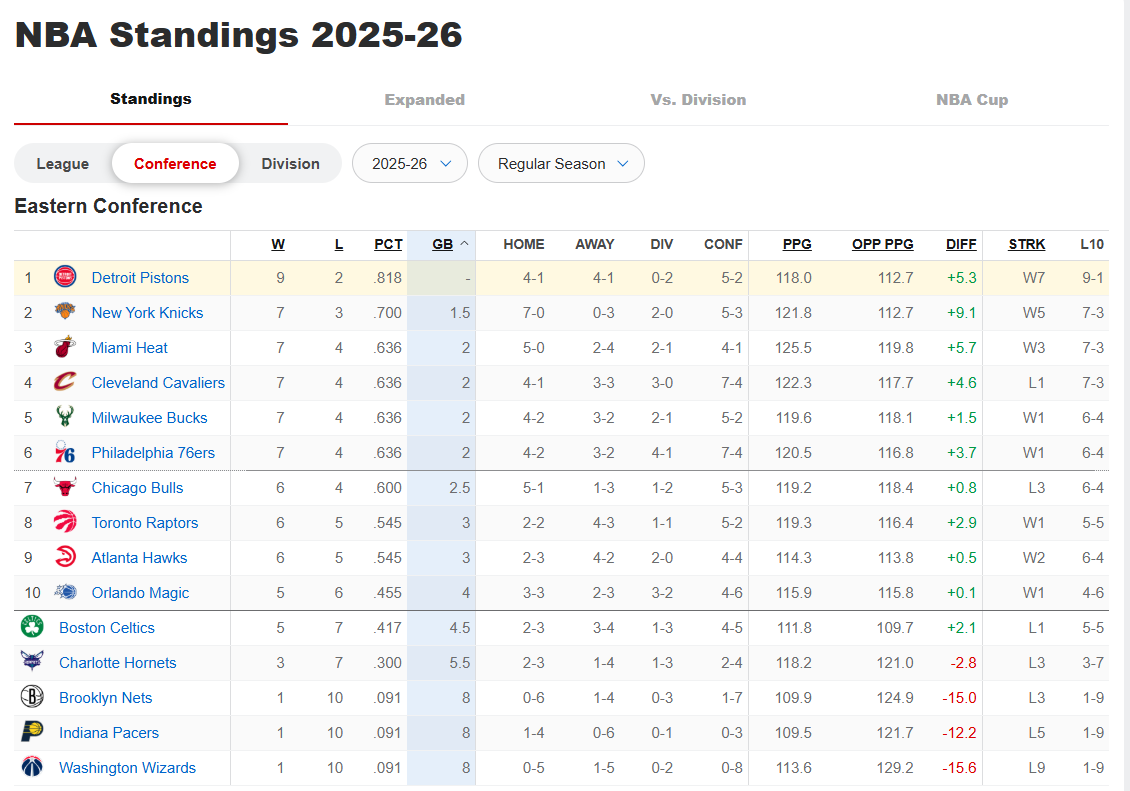Image resolution: width=1130 pixels, height=791 pixels.
Task: Sort standings by STRK header
Action: pyautogui.click(x=1027, y=244)
